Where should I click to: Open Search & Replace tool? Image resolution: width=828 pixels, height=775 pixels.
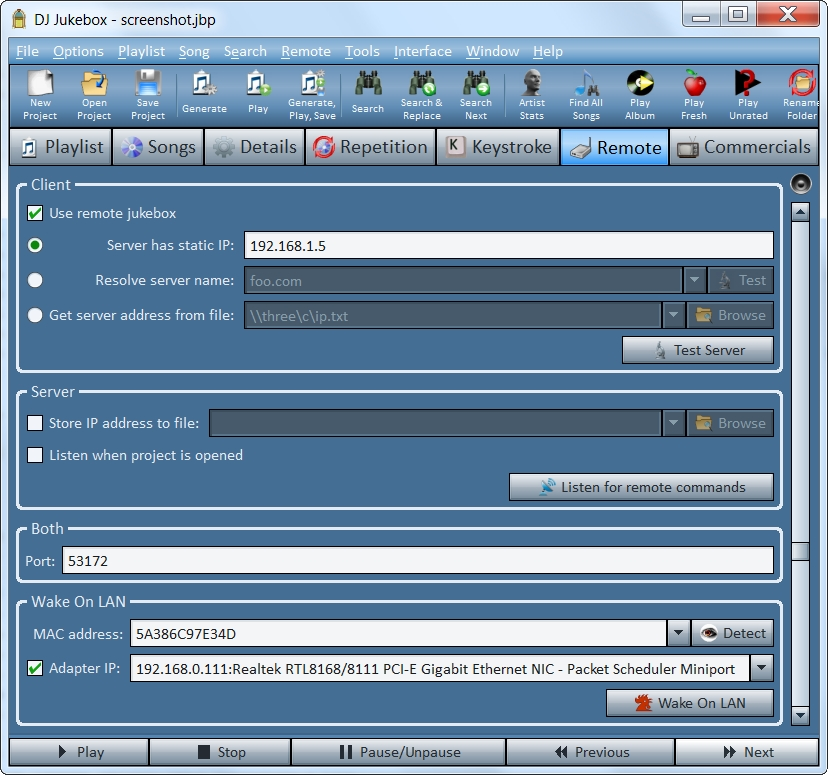tap(421, 95)
